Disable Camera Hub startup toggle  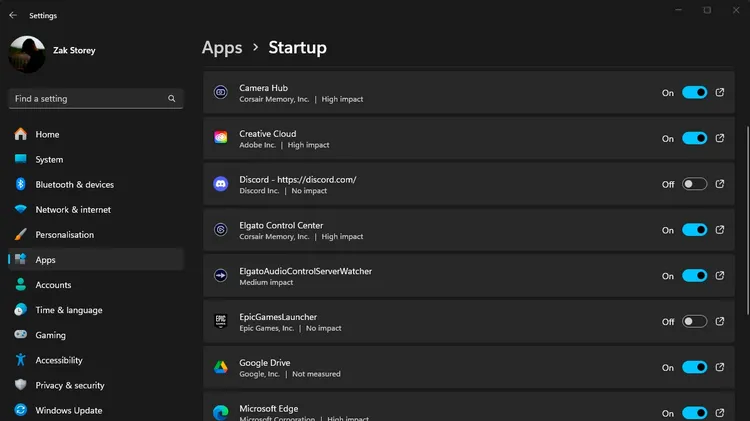695,92
